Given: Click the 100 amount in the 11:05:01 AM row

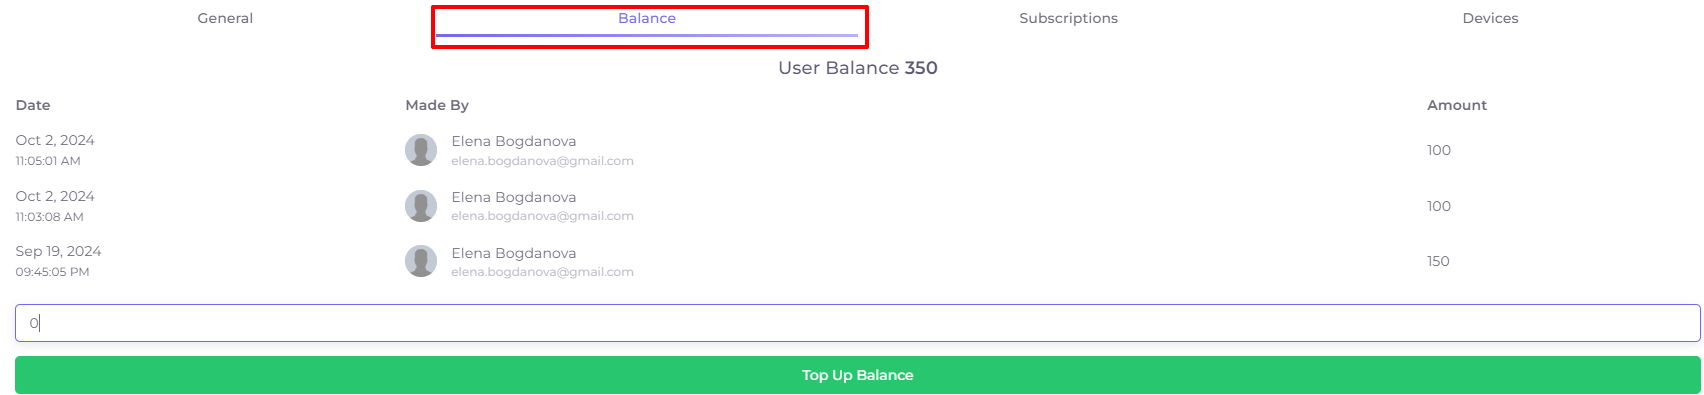Looking at the screenshot, I should point(1439,150).
